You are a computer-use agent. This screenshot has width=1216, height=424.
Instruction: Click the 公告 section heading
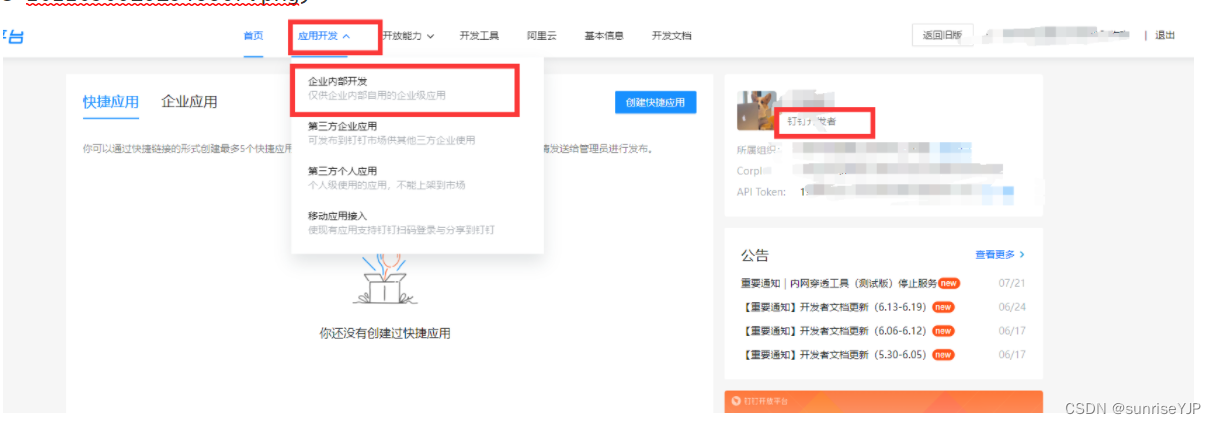[755, 255]
